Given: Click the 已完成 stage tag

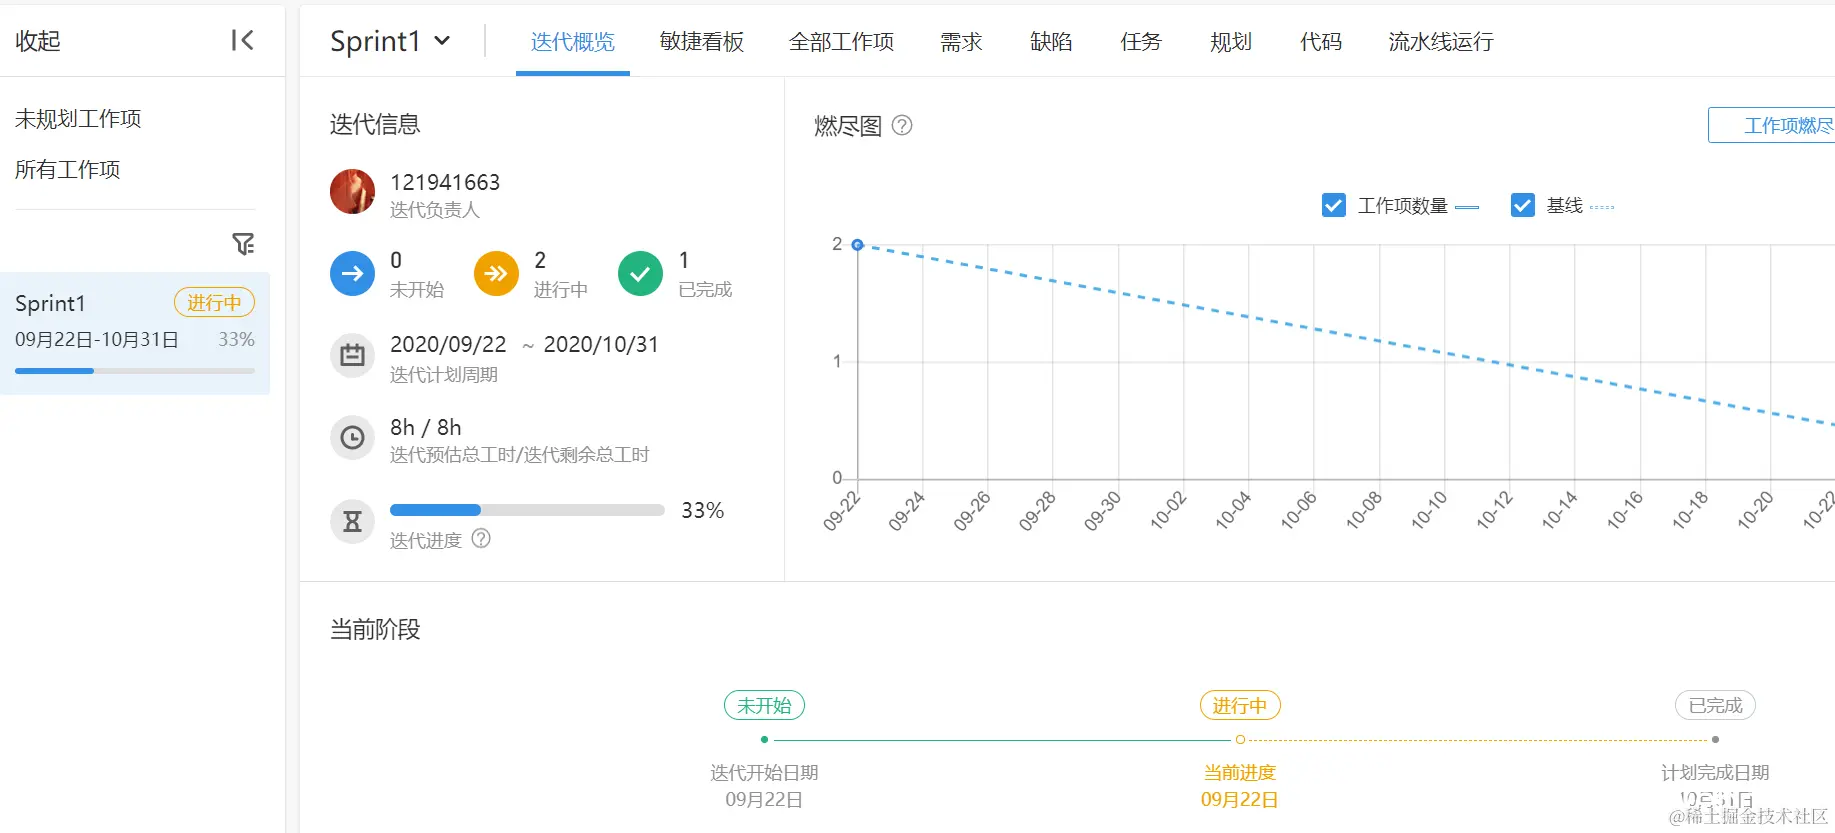Looking at the screenshot, I should [1715, 705].
